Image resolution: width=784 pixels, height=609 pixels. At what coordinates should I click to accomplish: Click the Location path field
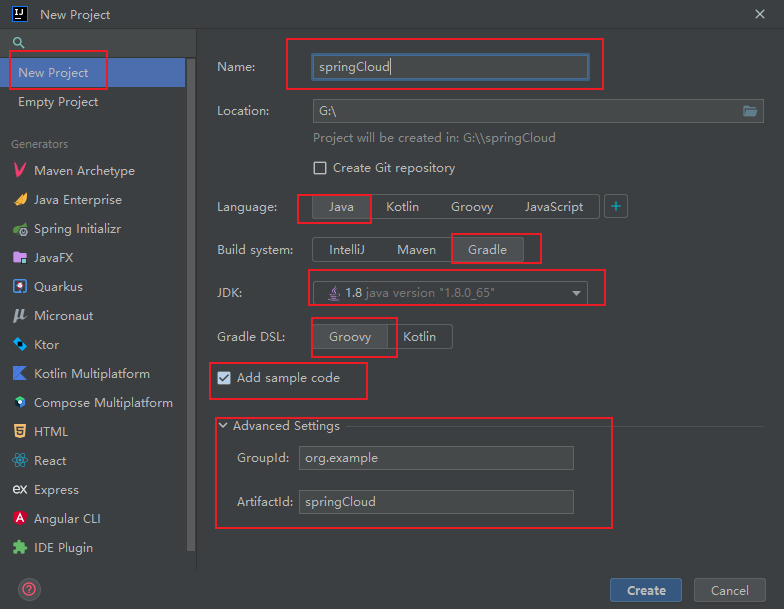pos(538,111)
